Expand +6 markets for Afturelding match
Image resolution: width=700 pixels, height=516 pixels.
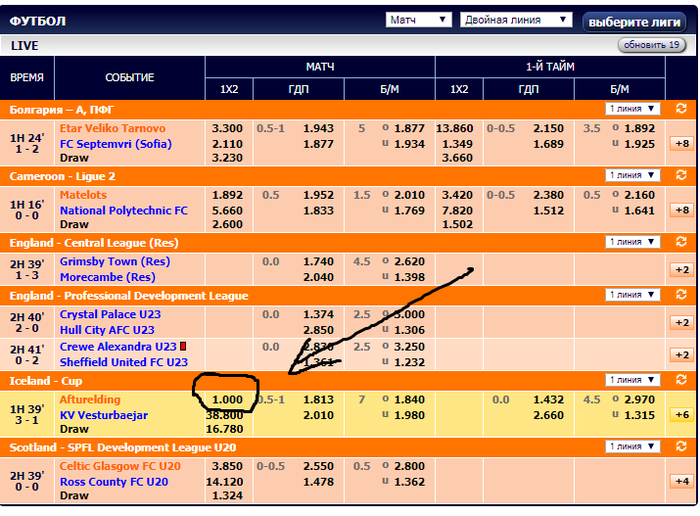(682, 415)
